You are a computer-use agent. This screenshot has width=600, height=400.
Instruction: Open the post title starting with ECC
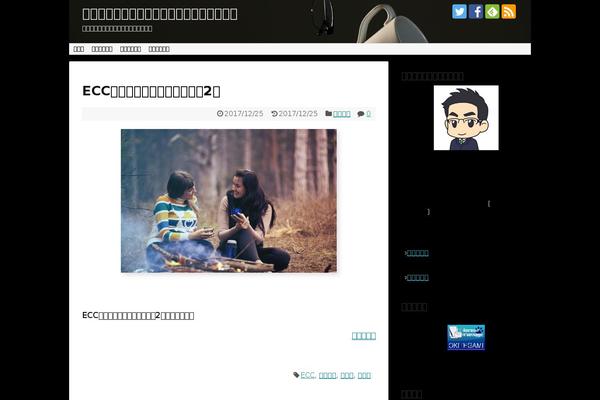(x=151, y=91)
